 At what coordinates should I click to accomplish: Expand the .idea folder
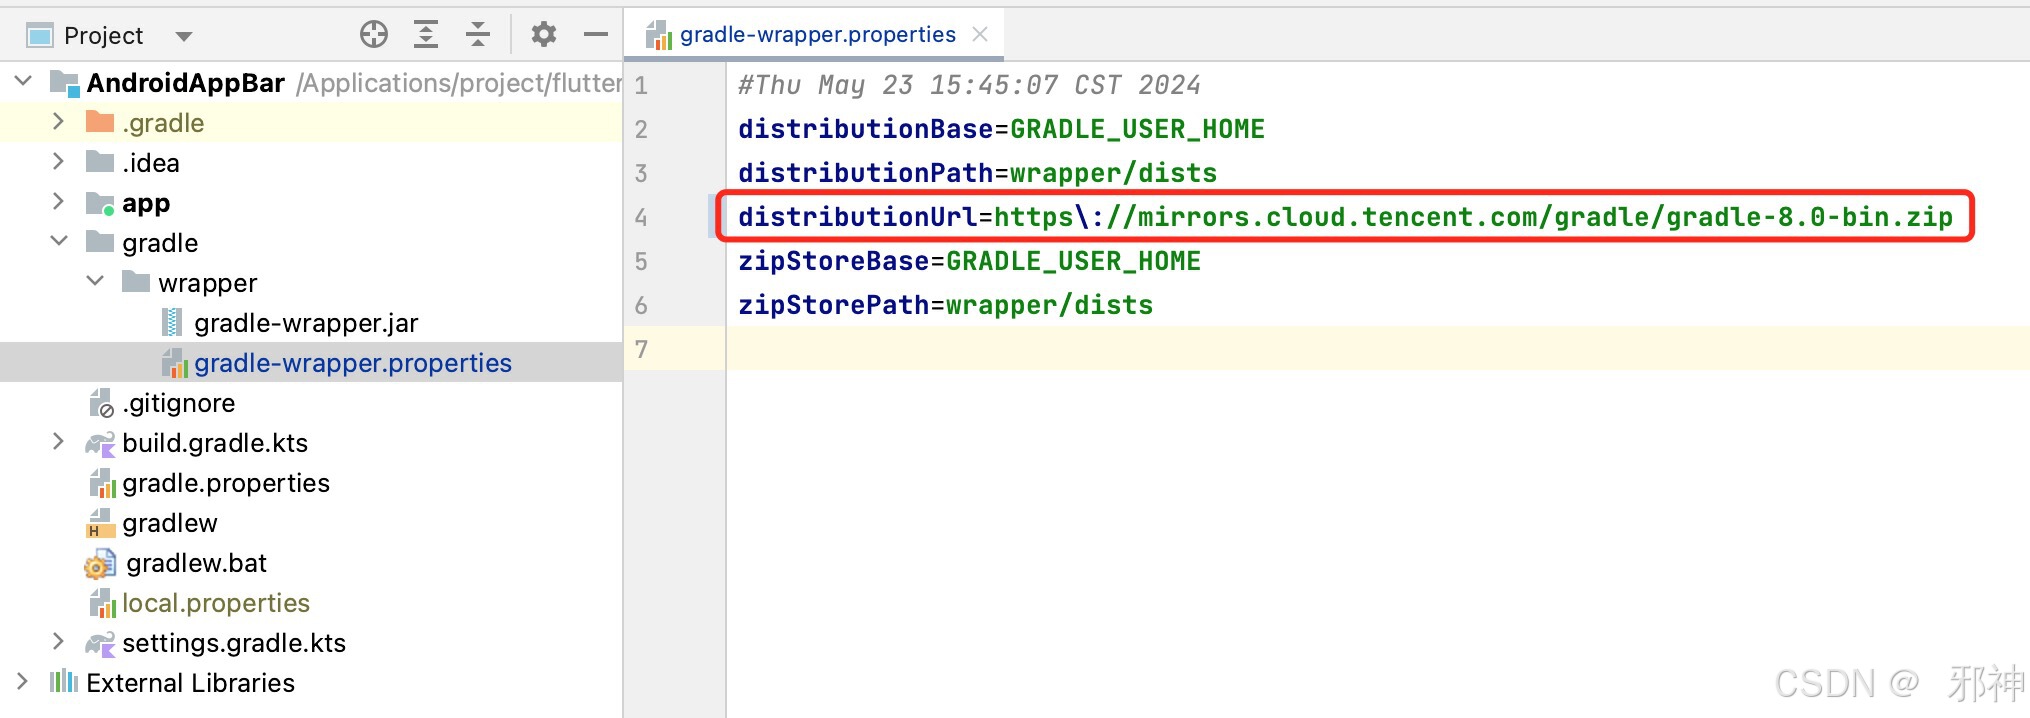58,161
